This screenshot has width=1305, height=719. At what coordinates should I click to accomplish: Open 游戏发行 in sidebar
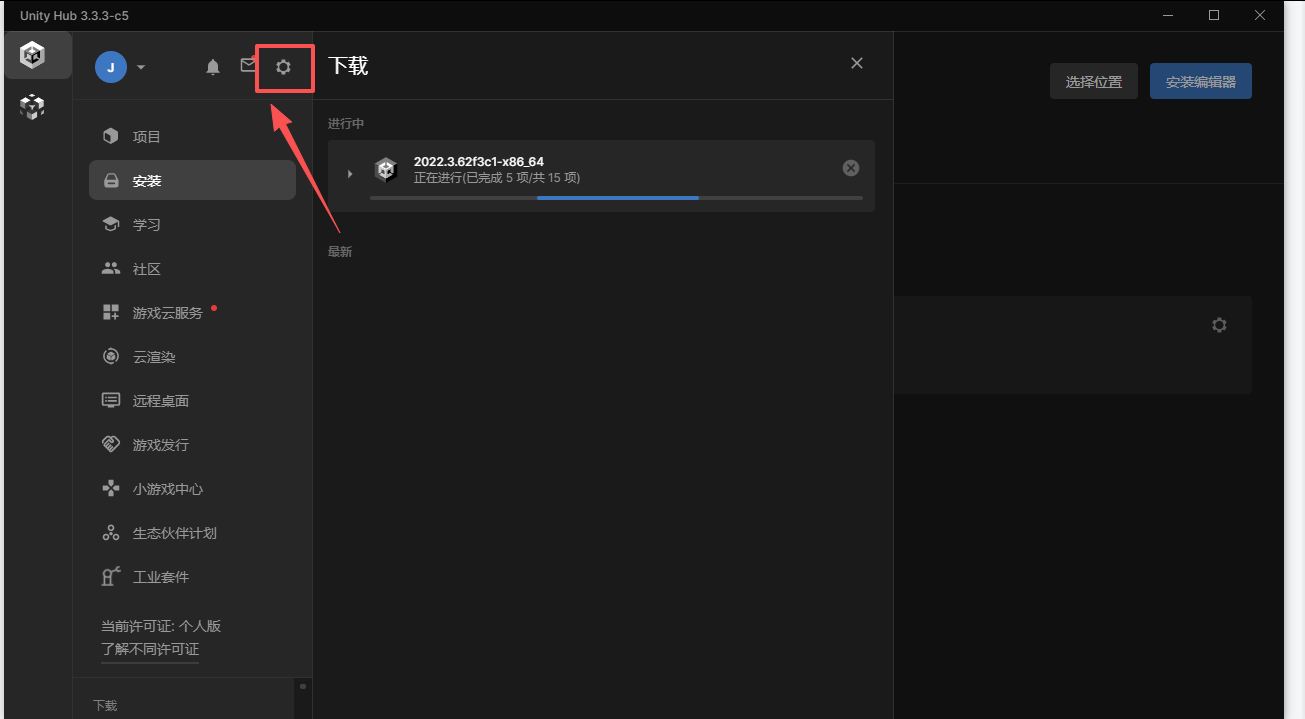click(x=192, y=445)
